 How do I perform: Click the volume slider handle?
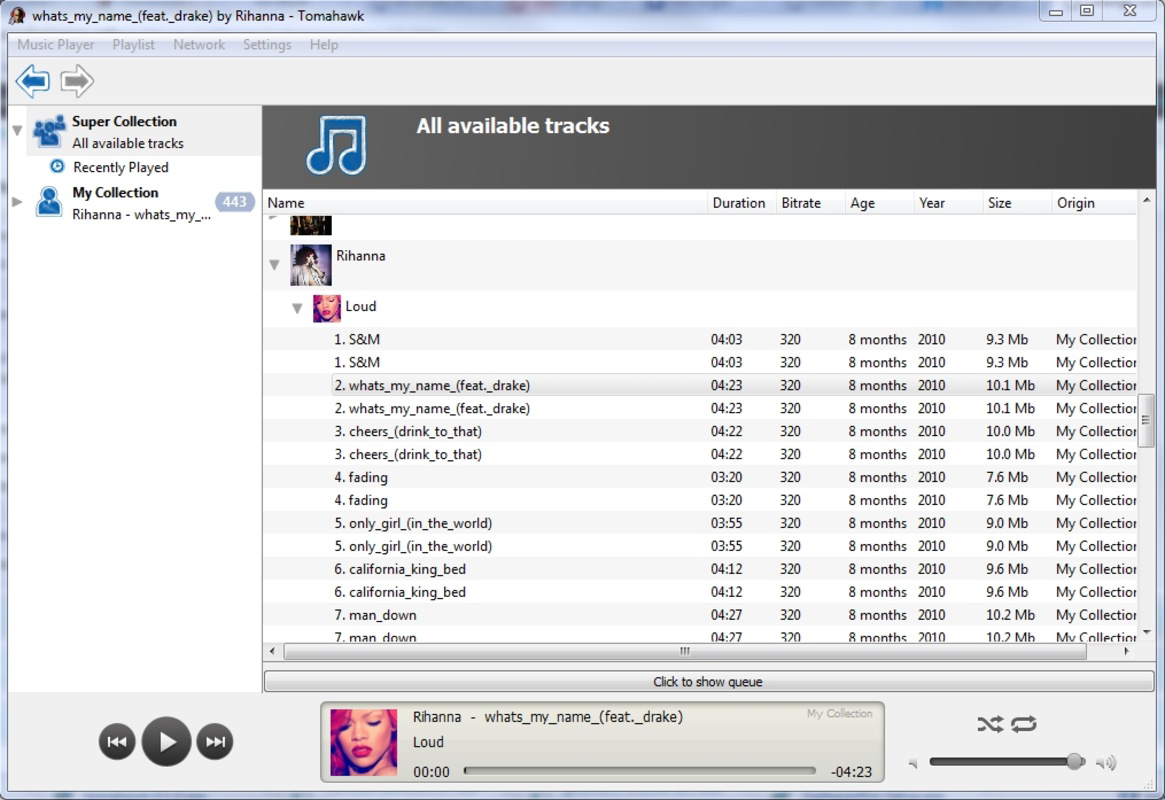tap(1074, 761)
